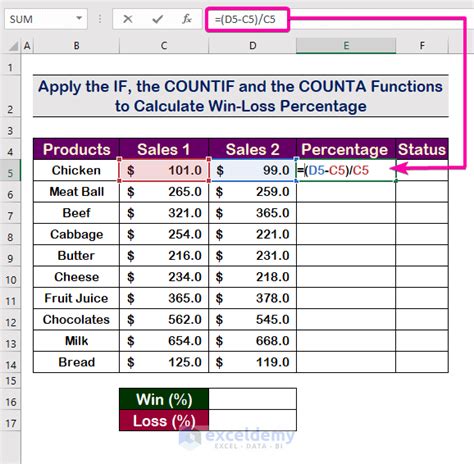This screenshot has height=464, width=474.
Task: Click the formula bar showing =(D5-C5)/C5
Action: tap(247, 19)
